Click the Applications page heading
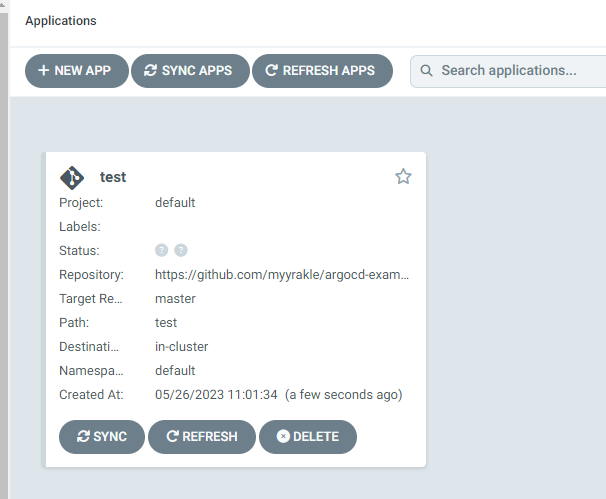The height and width of the screenshot is (499, 606). click(x=61, y=20)
